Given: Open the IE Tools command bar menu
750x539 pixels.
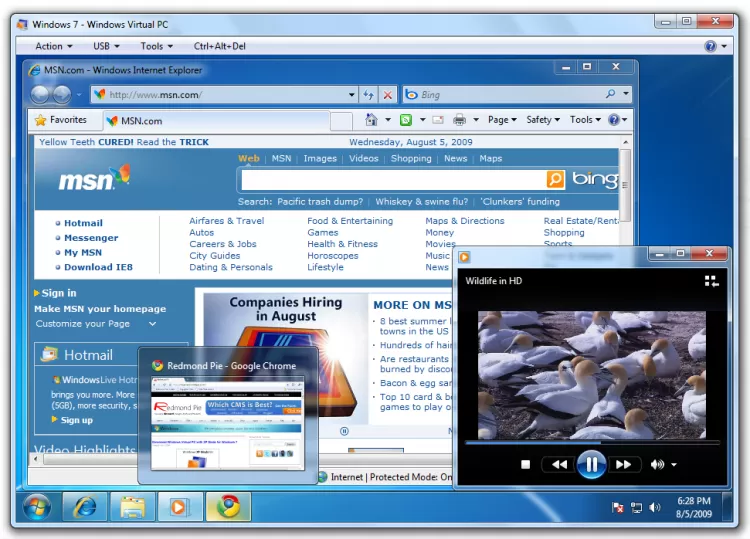Looking at the screenshot, I should click(x=585, y=120).
